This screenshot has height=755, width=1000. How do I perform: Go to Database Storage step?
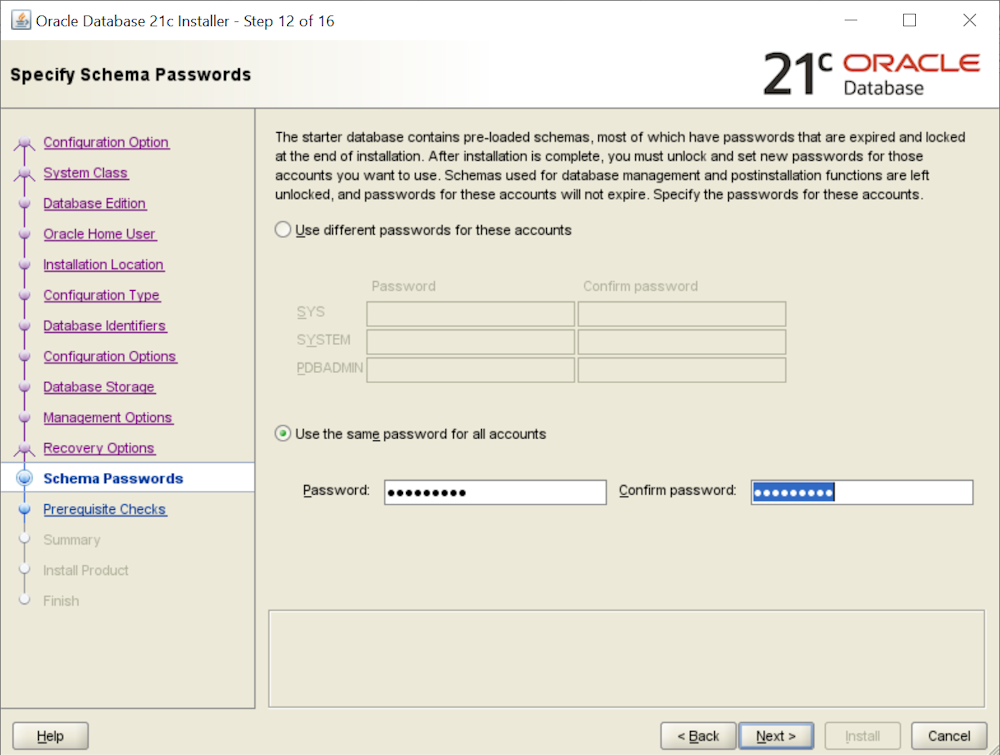pos(99,387)
